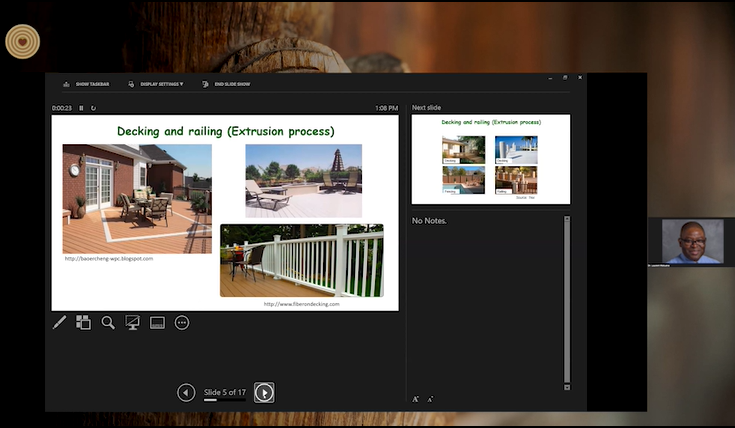Screen dimensions: 735x428
Task: Select the pen and laser pointer tool
Action: coord(60,323)
